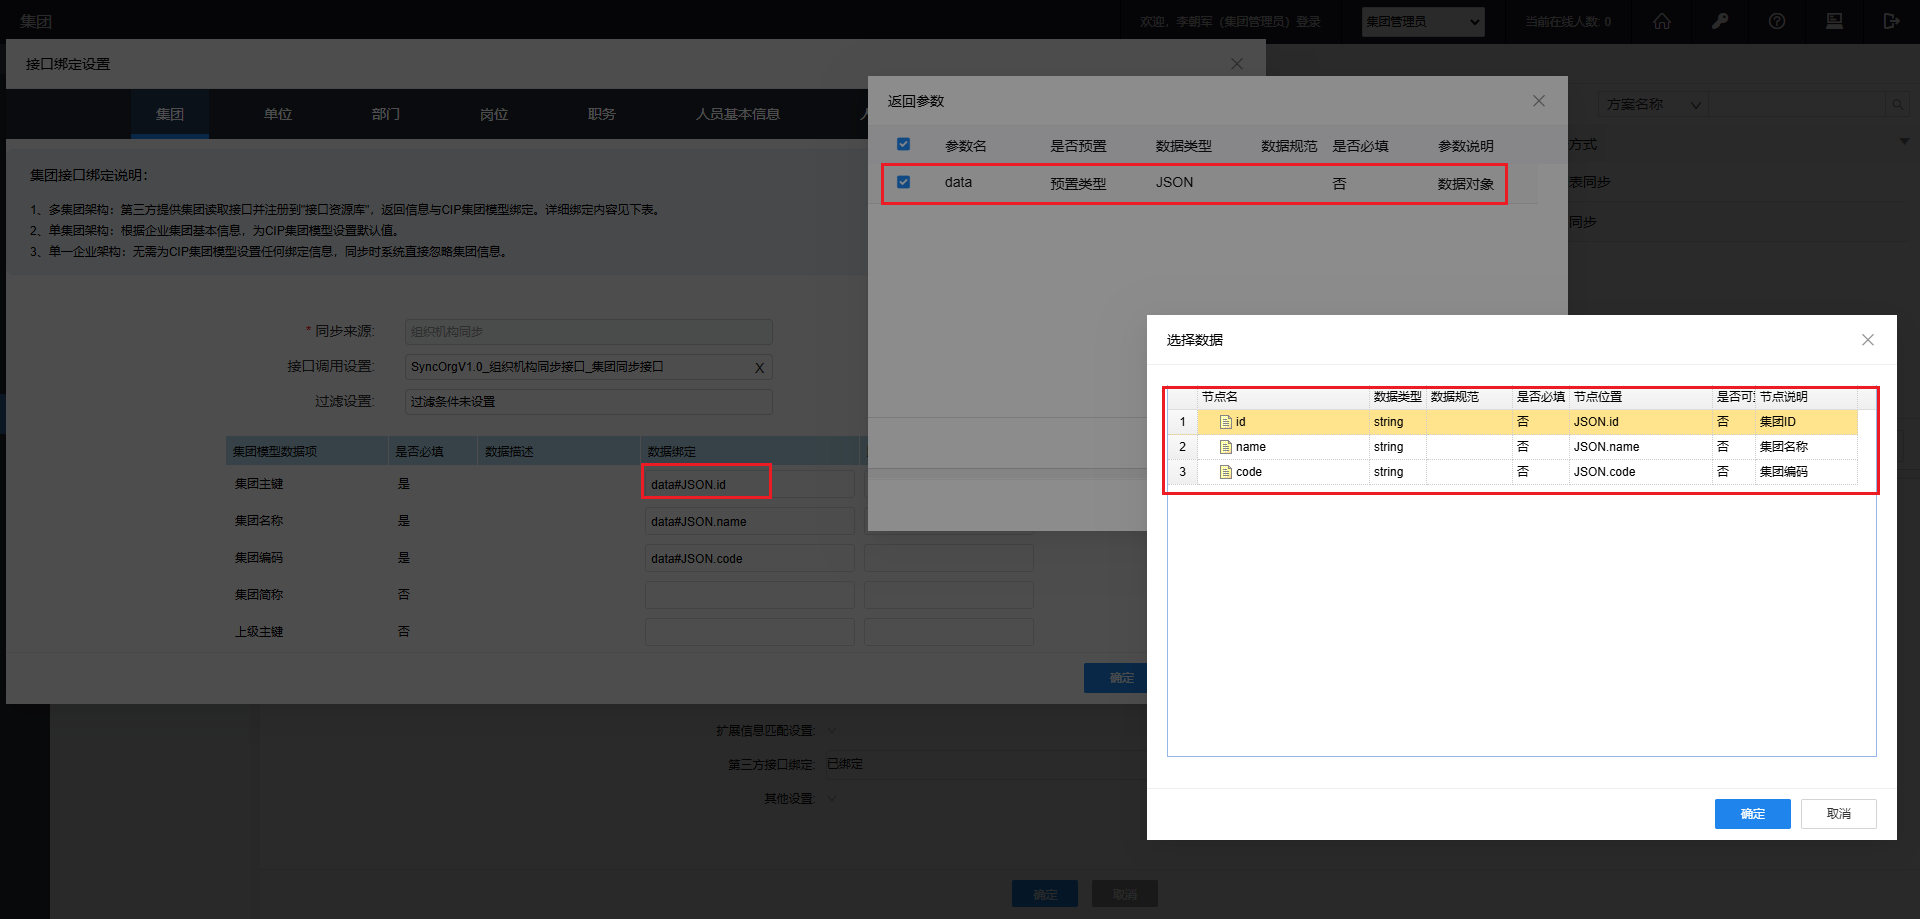Clear the 接口调用设置 field with its X

click(x=759, y=368)
